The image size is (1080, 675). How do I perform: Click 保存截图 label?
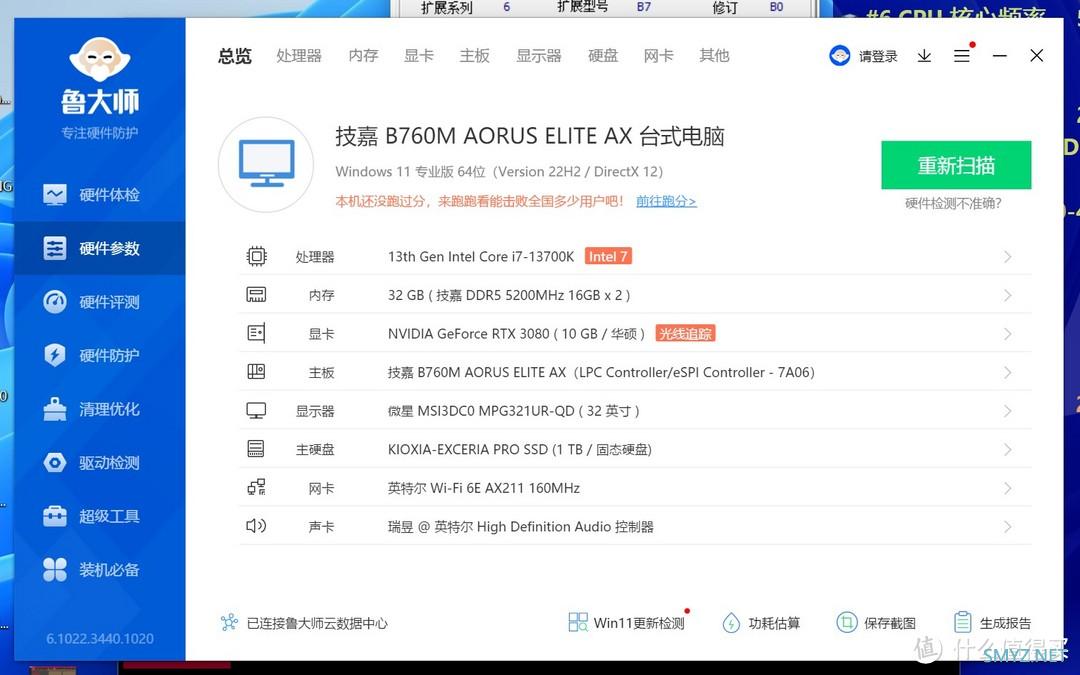(x=890, y=623)
